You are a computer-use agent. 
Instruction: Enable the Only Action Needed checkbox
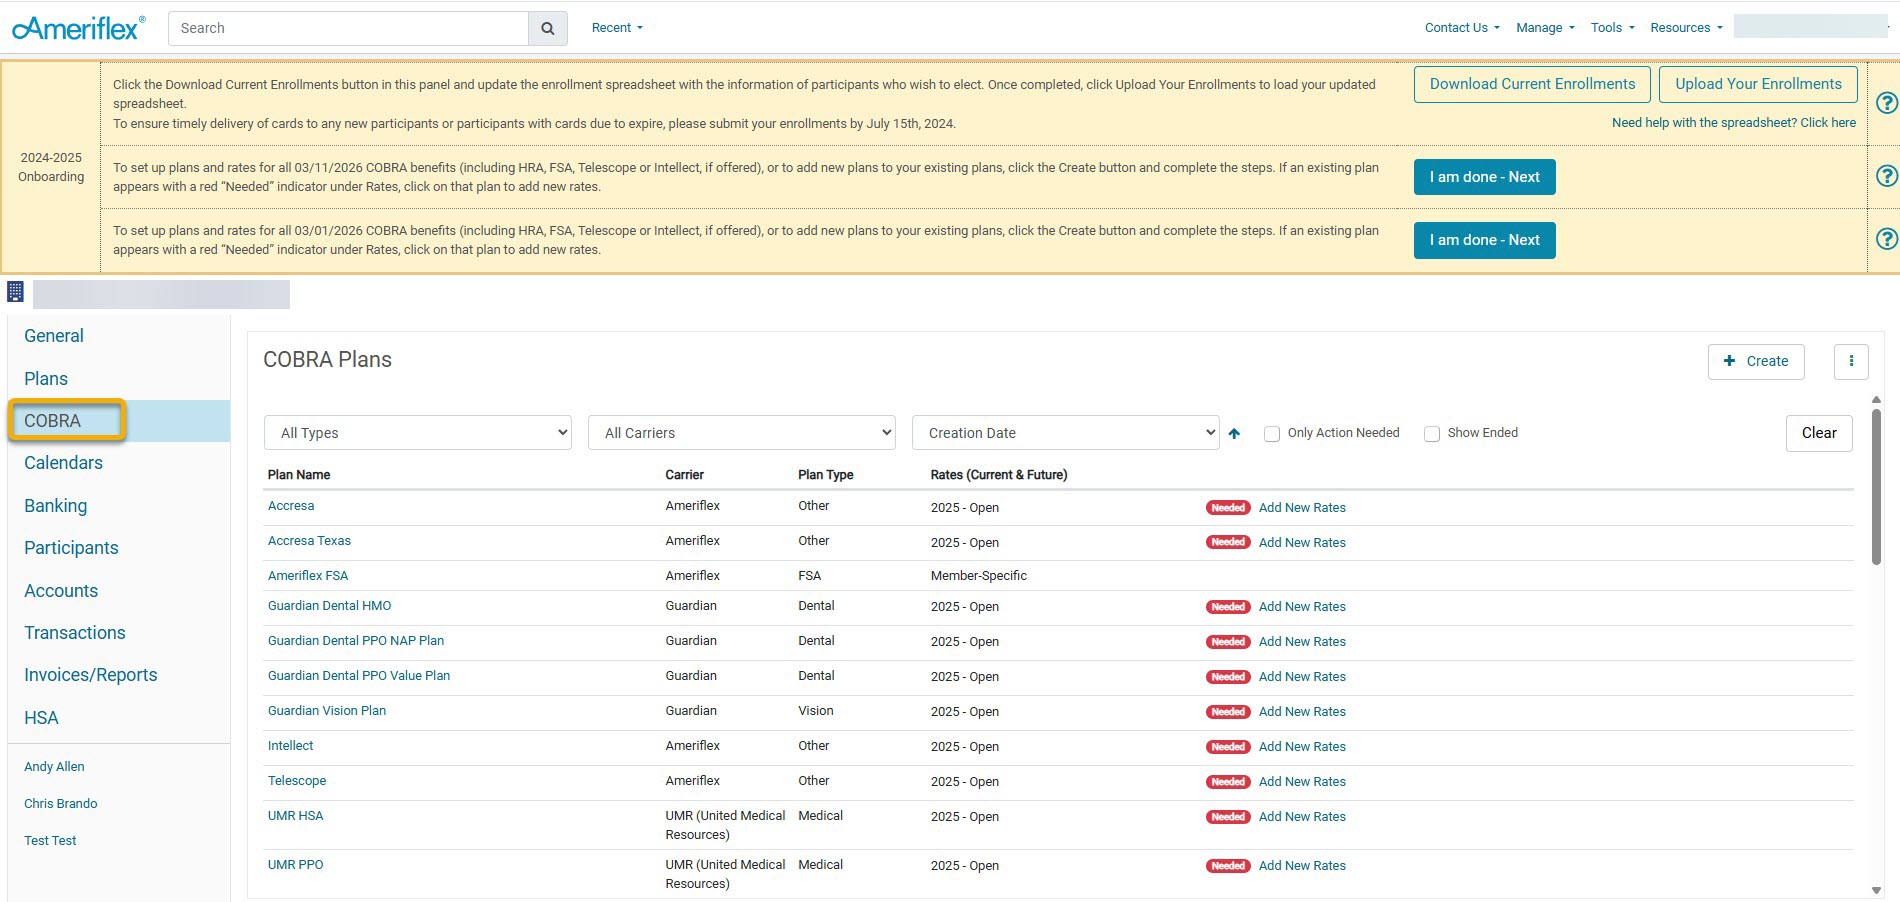click(x=1272, y=434)
